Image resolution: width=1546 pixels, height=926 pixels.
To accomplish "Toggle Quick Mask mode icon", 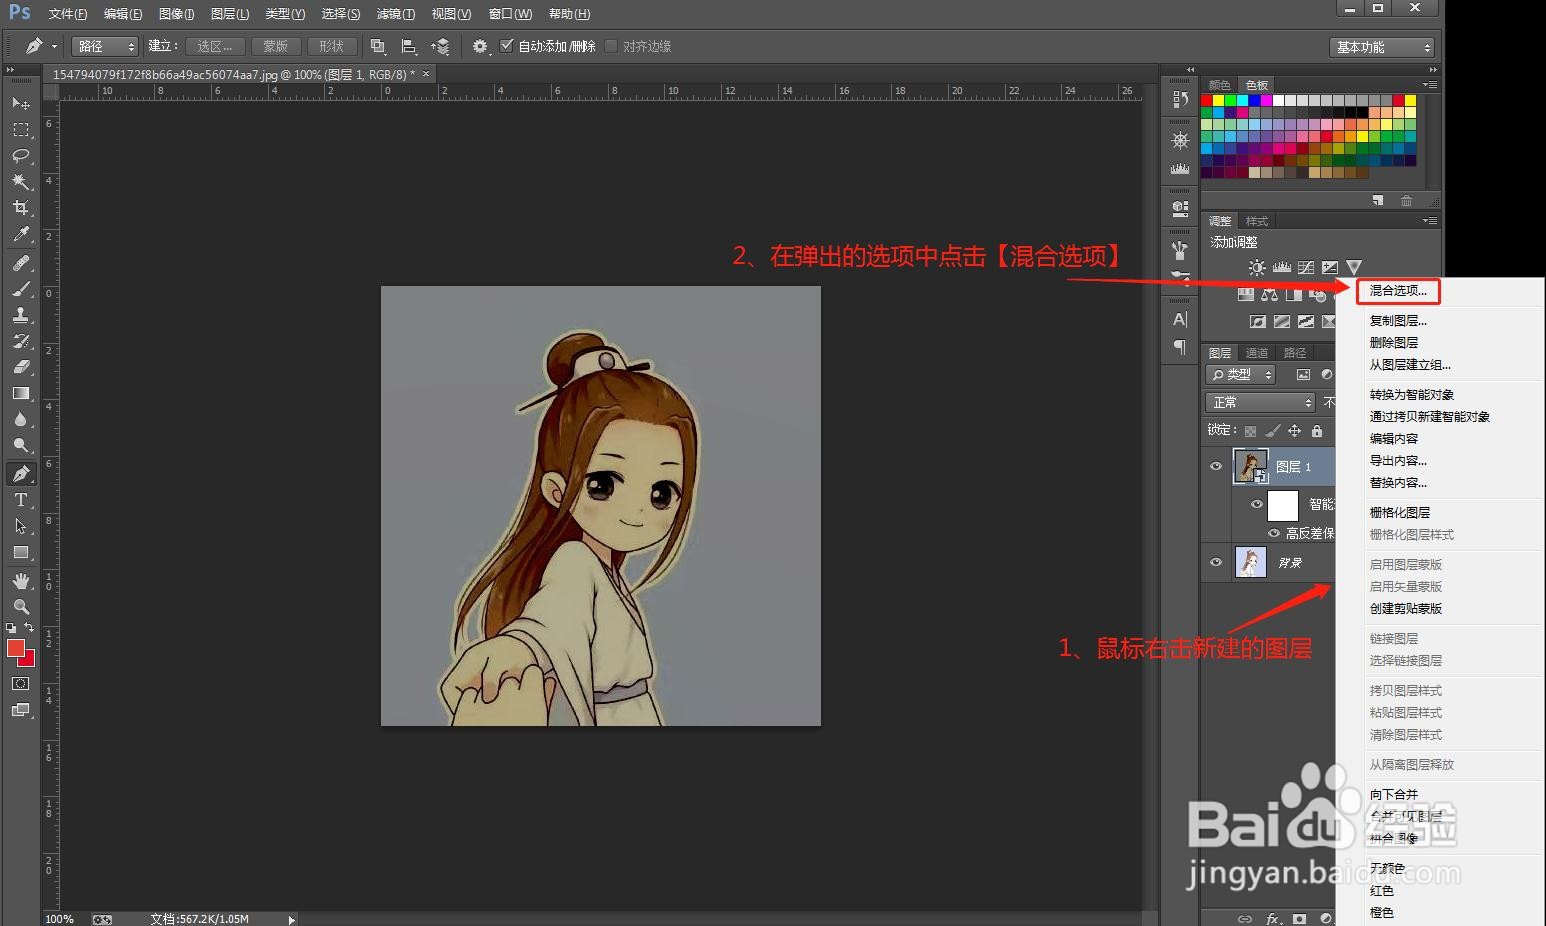I will (20, 684).
